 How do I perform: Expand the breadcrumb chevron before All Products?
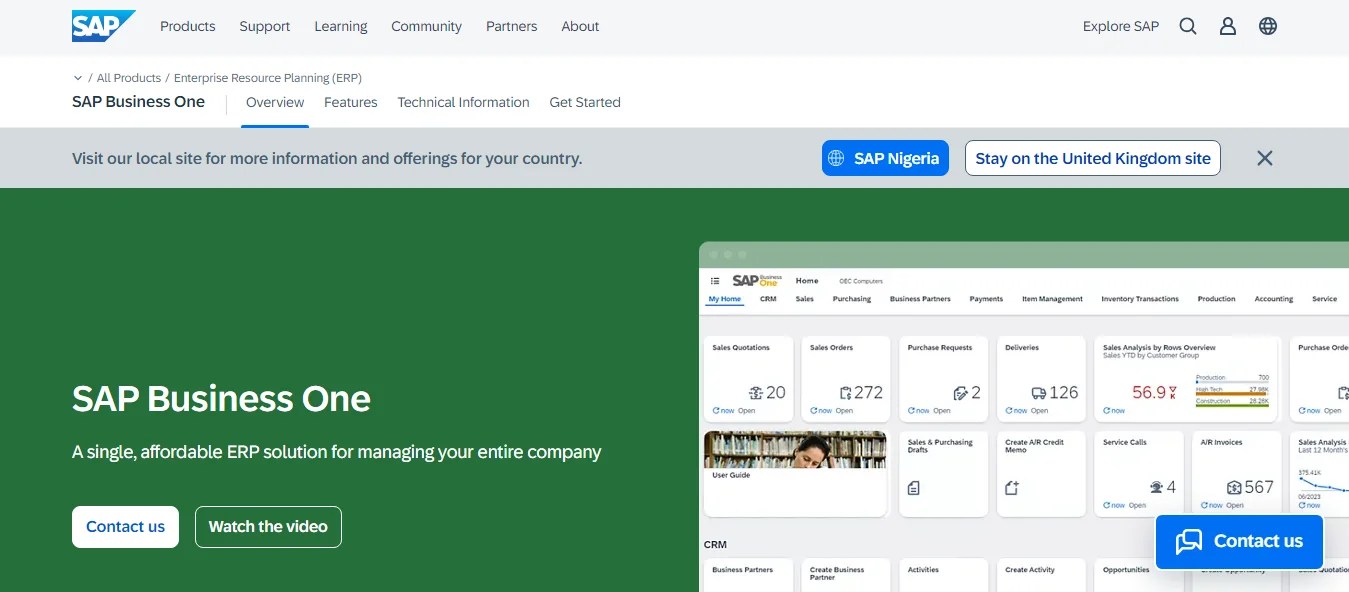pos(78,78)
